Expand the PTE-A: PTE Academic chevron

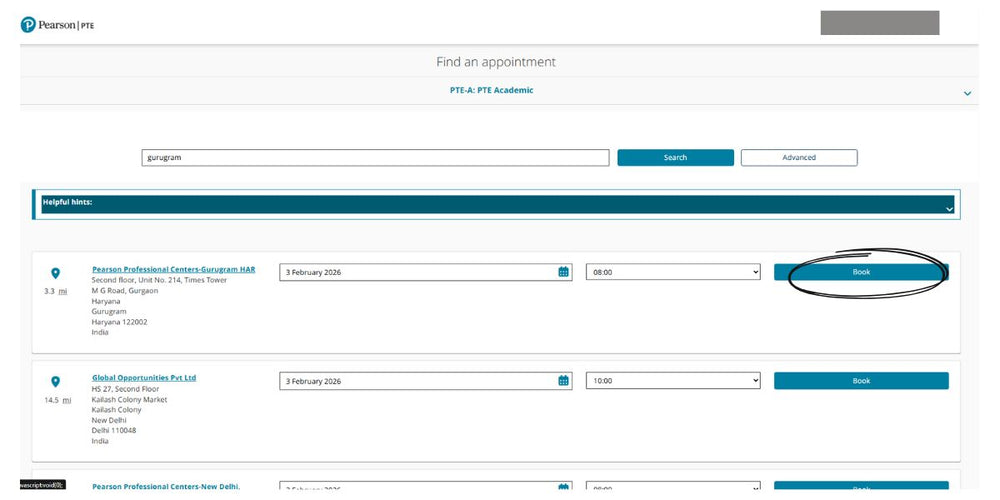pyautogui.click(x=967, y=93)
